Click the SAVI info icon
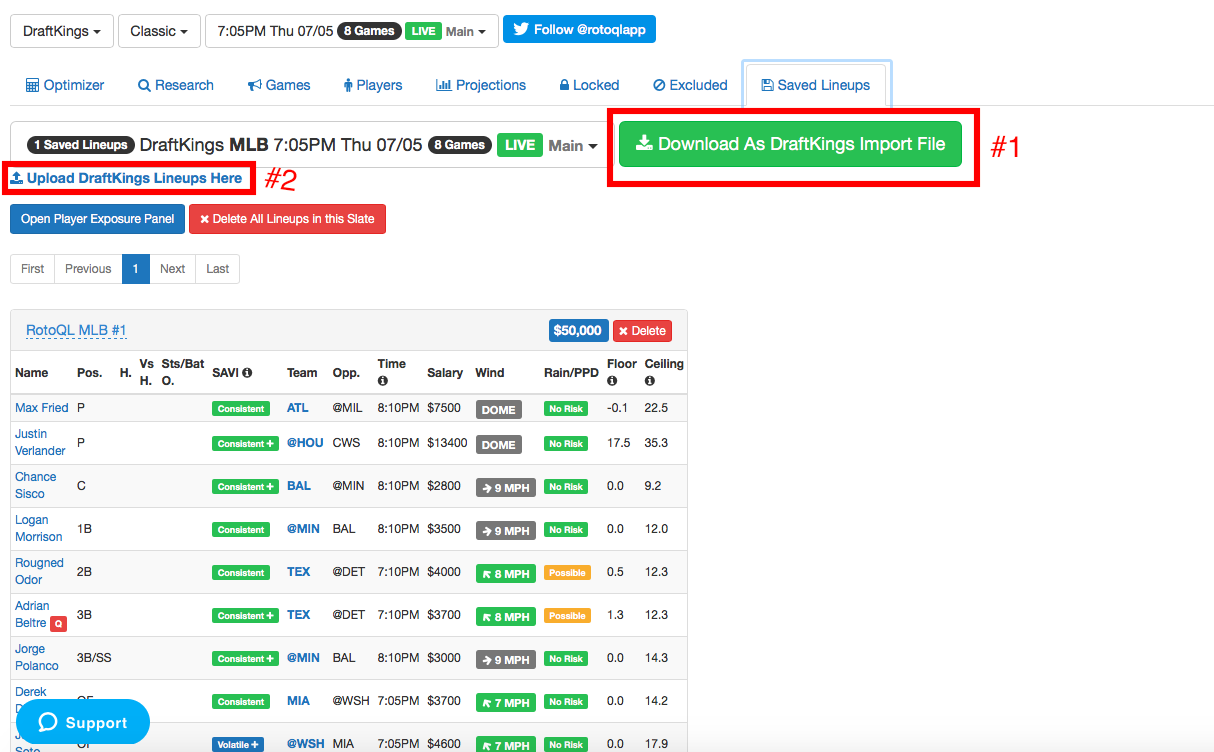This screenshot has height=752, width=1214. [246, 373]
